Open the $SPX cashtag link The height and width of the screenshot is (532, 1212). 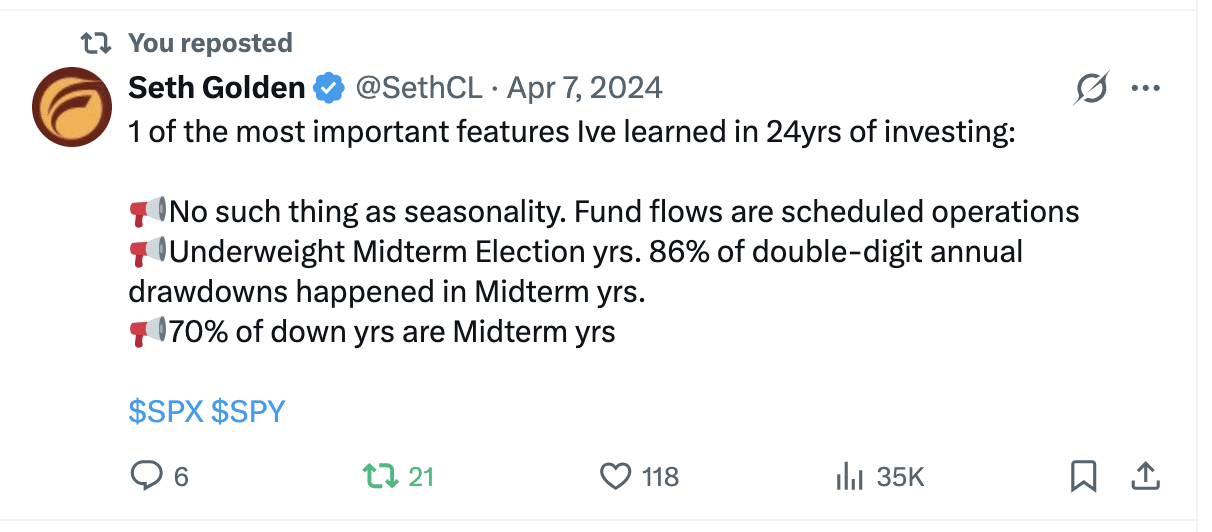click(166, 411)
